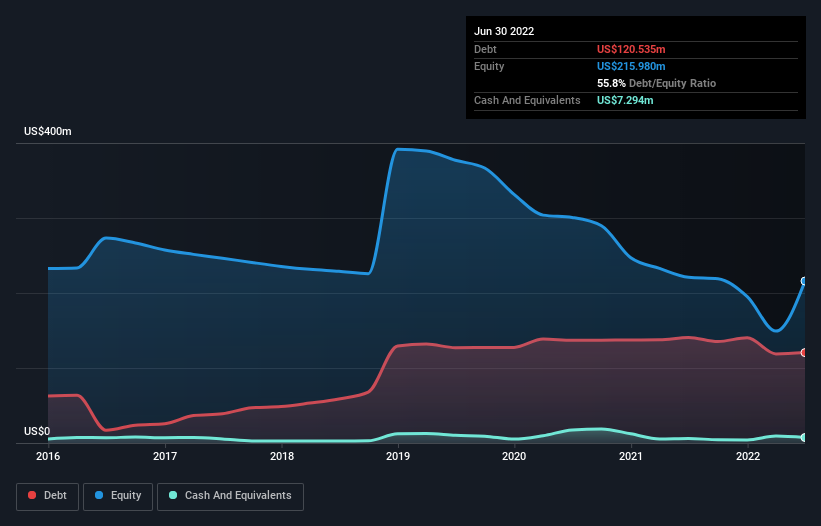821x526 pixels.
Task: Click the US$400m y-axis label
Action: pyautogui.click(x=48, y=131)
